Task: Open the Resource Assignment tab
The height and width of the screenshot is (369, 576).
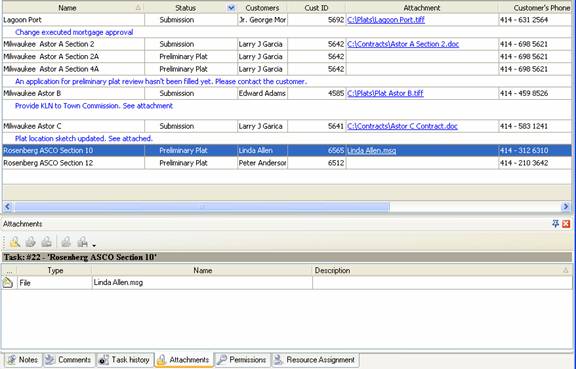Action: point(315,359)
